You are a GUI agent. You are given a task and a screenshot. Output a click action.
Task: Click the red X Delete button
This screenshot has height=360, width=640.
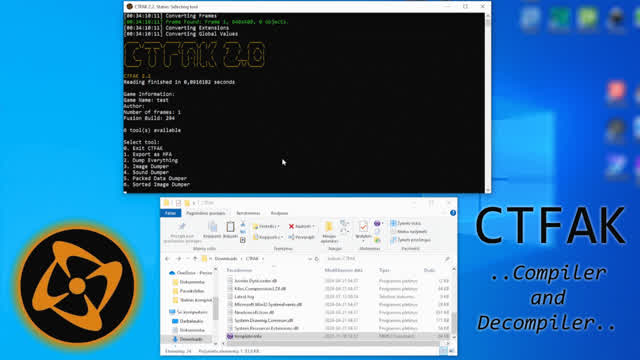point(301,226)
